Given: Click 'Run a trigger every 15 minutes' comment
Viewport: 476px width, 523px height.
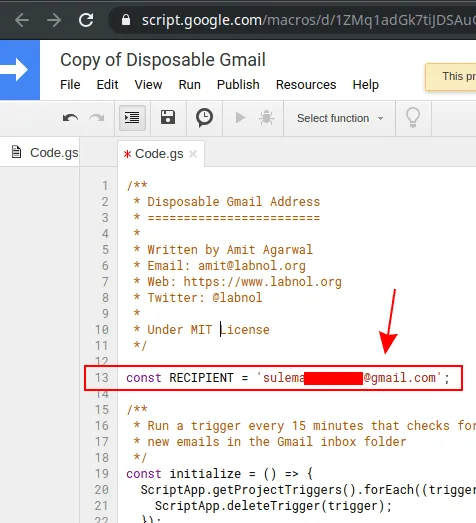Looking at the screenshot, I should [255, 426].
